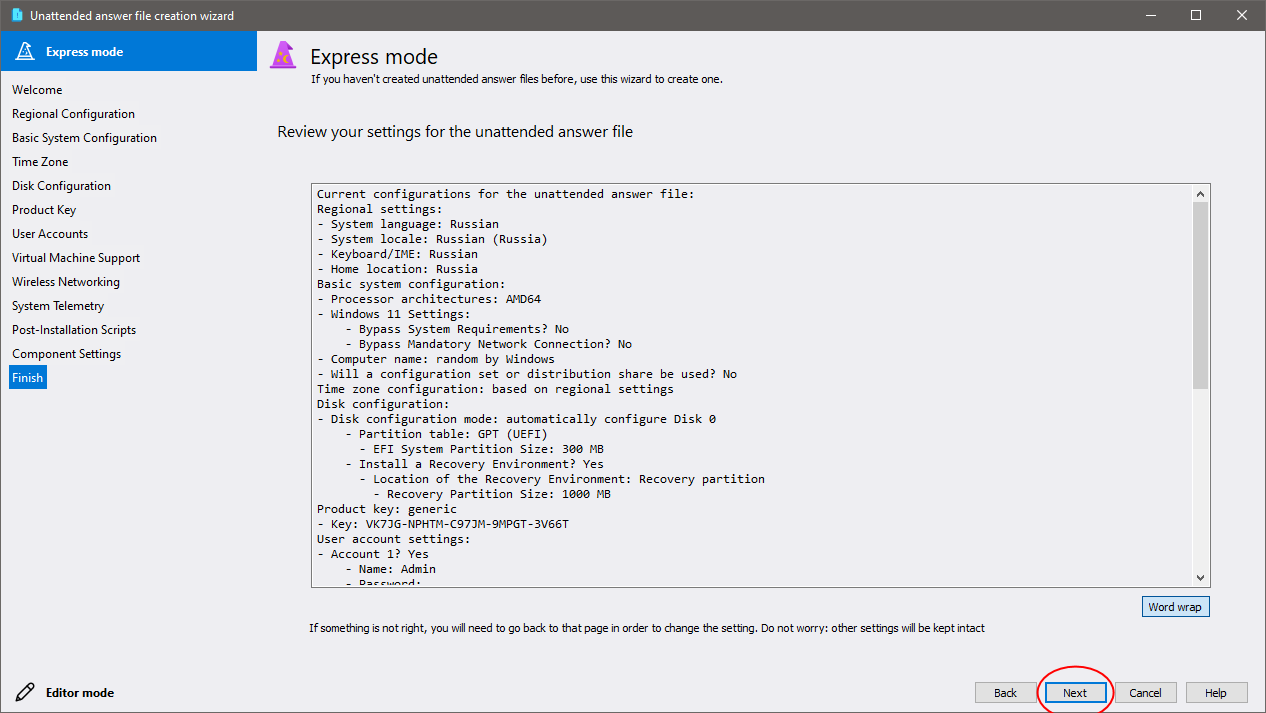Click the Back button
The image size is (1266, 713).
point(1005,692)
